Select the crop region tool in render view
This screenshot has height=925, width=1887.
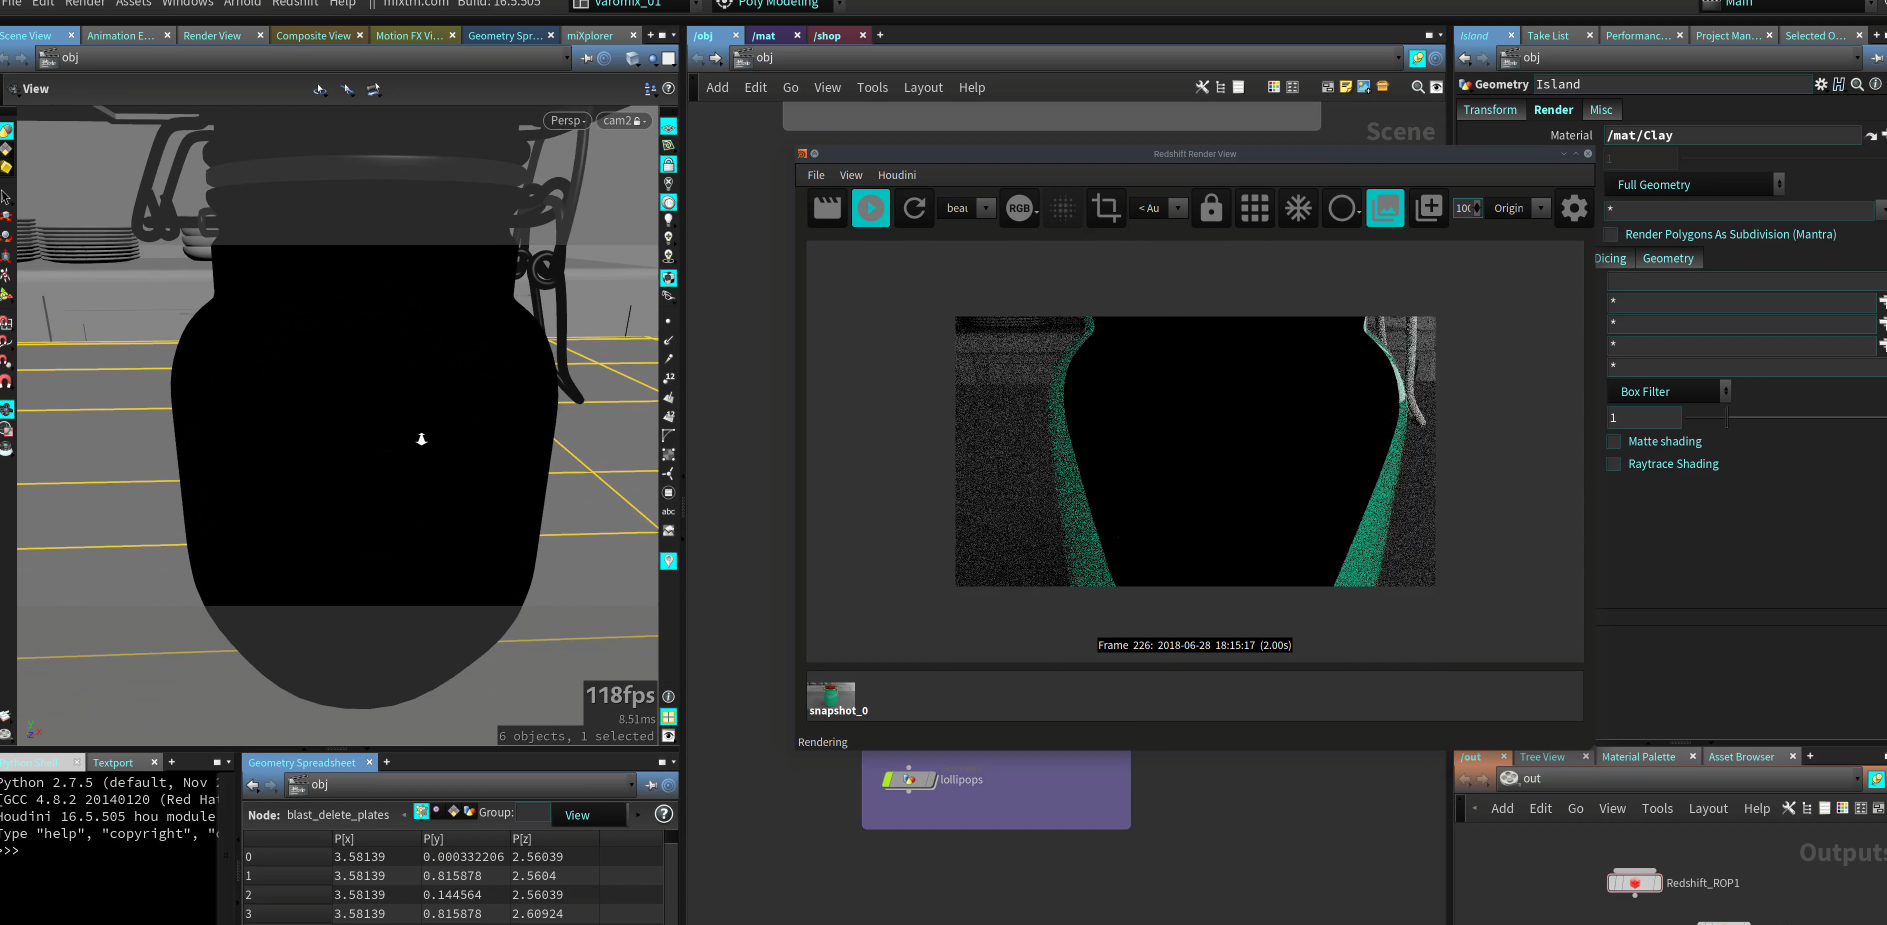(1105, 208)
